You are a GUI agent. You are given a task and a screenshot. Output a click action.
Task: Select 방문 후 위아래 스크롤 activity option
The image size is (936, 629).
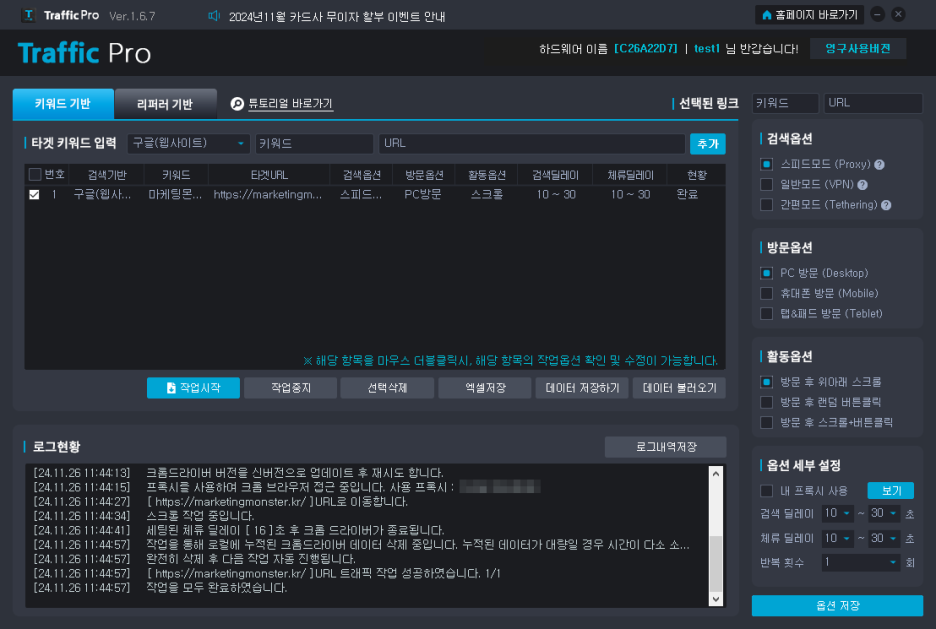tap(766, 382)
